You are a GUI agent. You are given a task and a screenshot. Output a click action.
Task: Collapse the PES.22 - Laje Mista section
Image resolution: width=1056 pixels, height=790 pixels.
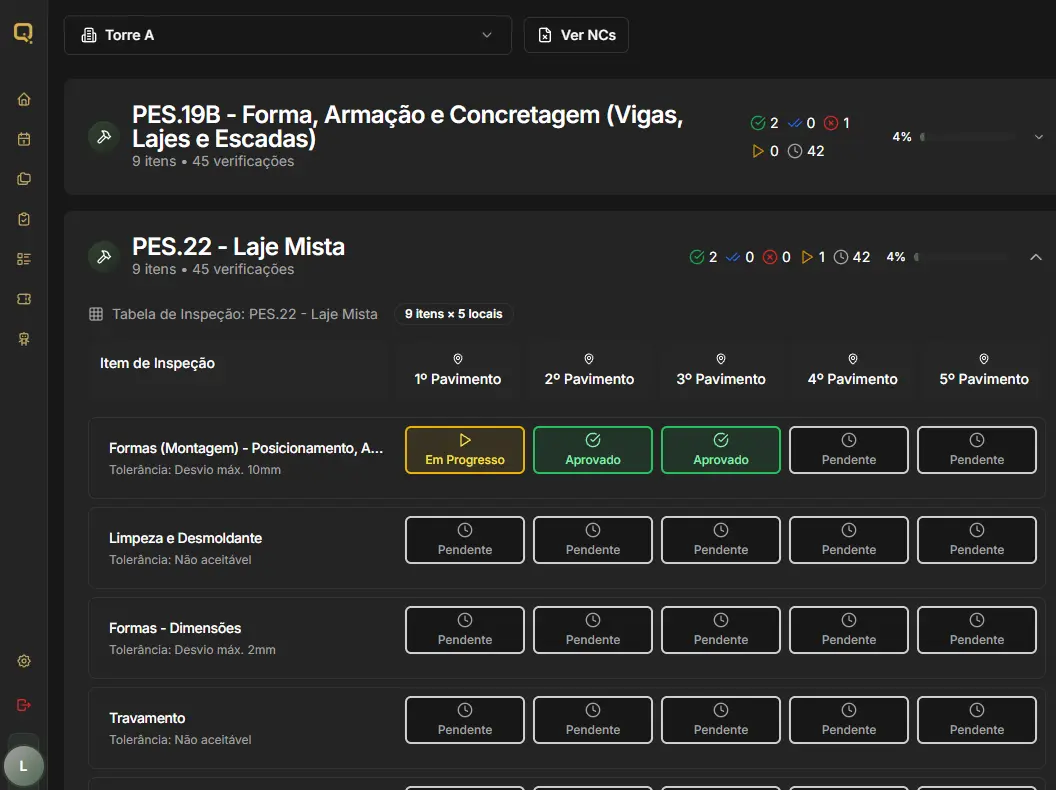coord(1036,257)
